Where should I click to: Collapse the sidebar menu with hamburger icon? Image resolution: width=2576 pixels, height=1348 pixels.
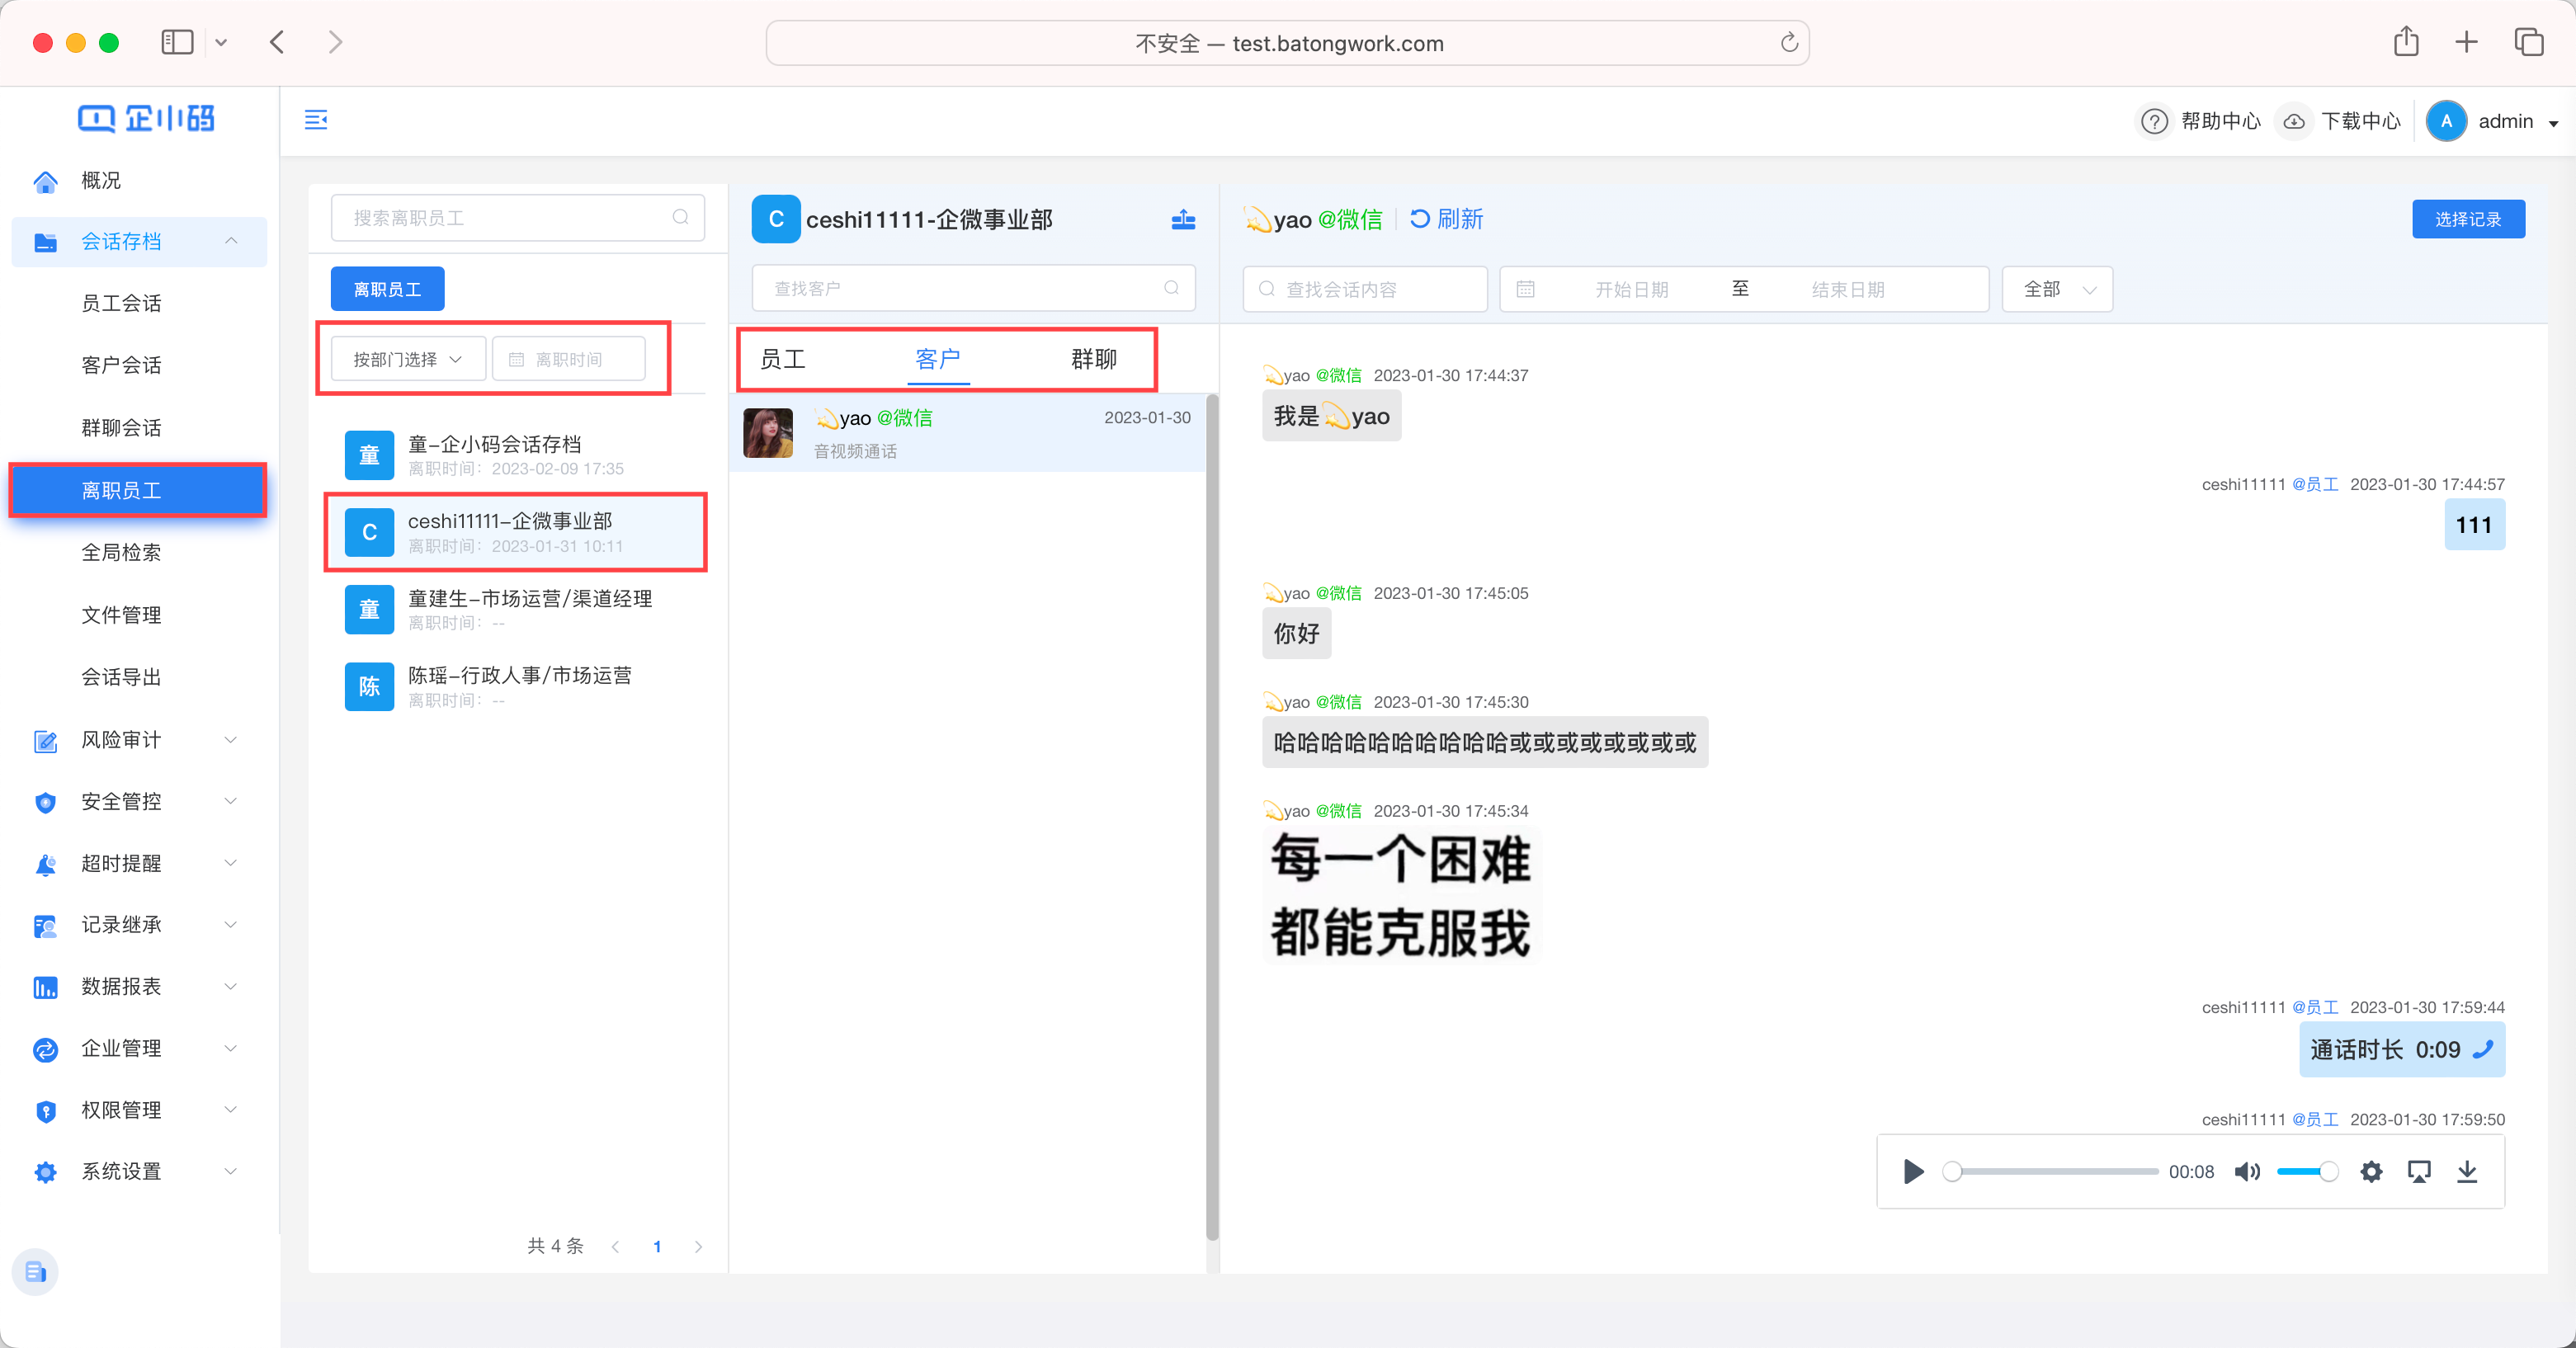coord(316,120)
